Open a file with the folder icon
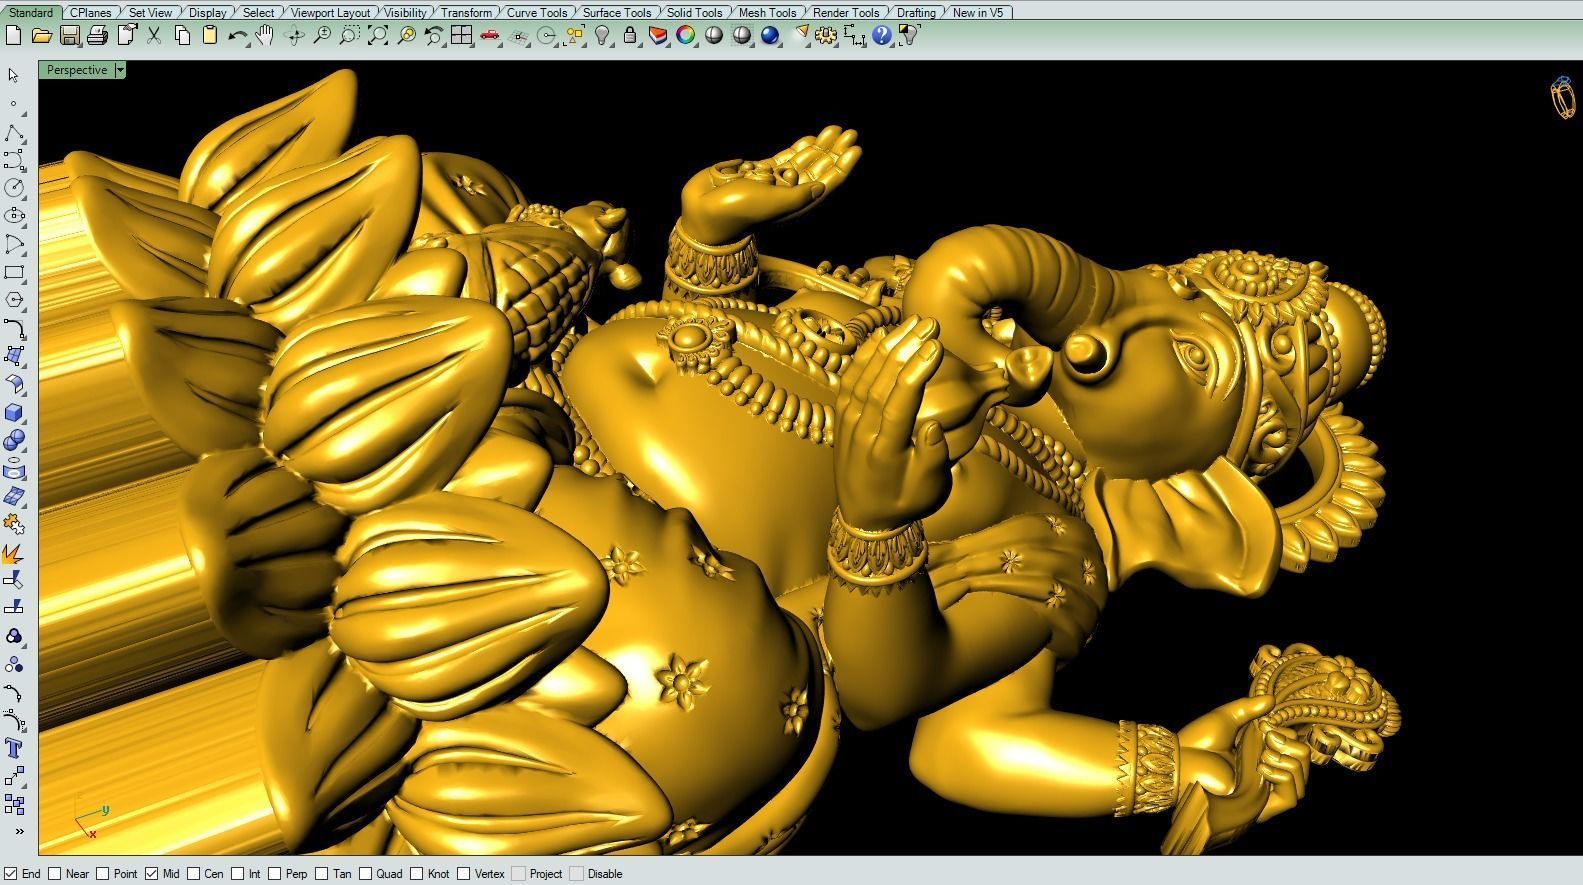The height and width of the screenshot is (885, 1583). (x=41, y=36)
